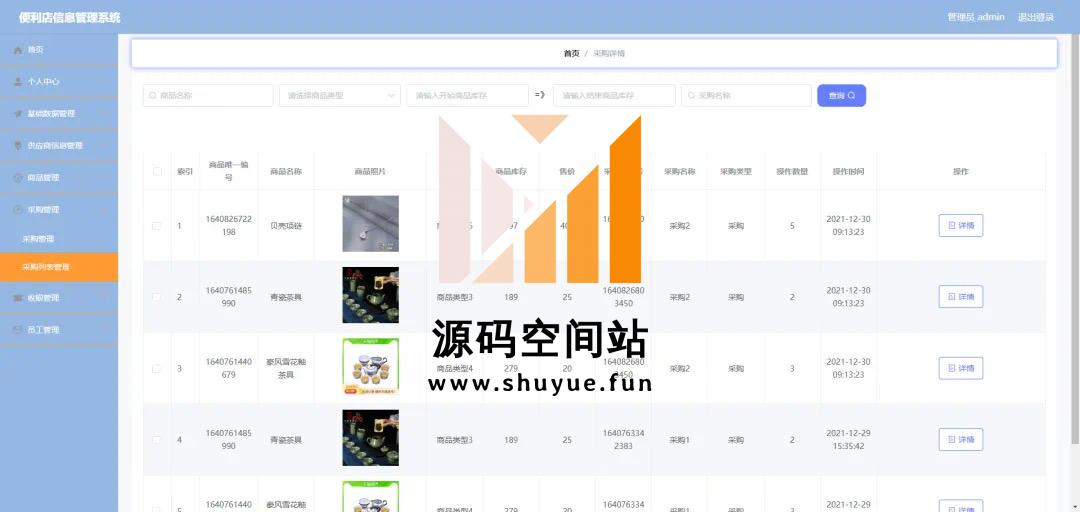Click the 商品唯一编号 column header
The image size is (1080, 512).
[229, 172]
